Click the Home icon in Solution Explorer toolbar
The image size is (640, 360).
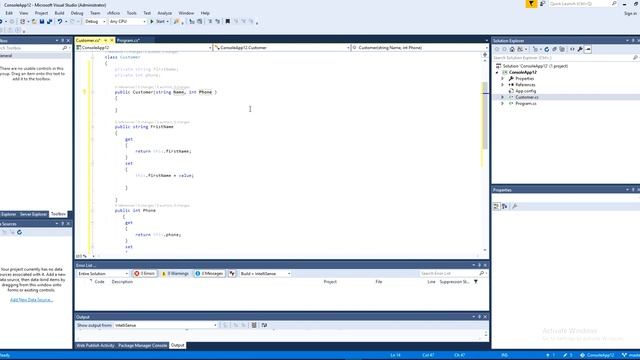(x=512, y=49)
